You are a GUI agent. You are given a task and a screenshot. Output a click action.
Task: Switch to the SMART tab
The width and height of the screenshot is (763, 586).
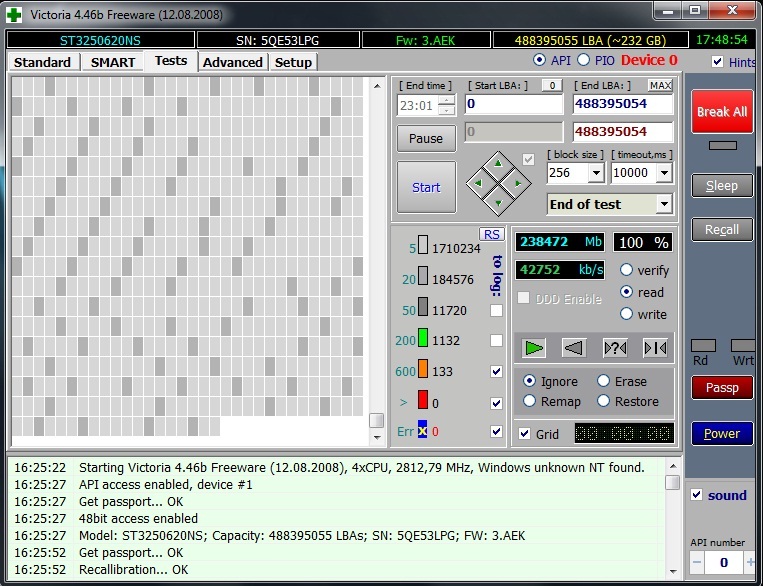point(113,62)
